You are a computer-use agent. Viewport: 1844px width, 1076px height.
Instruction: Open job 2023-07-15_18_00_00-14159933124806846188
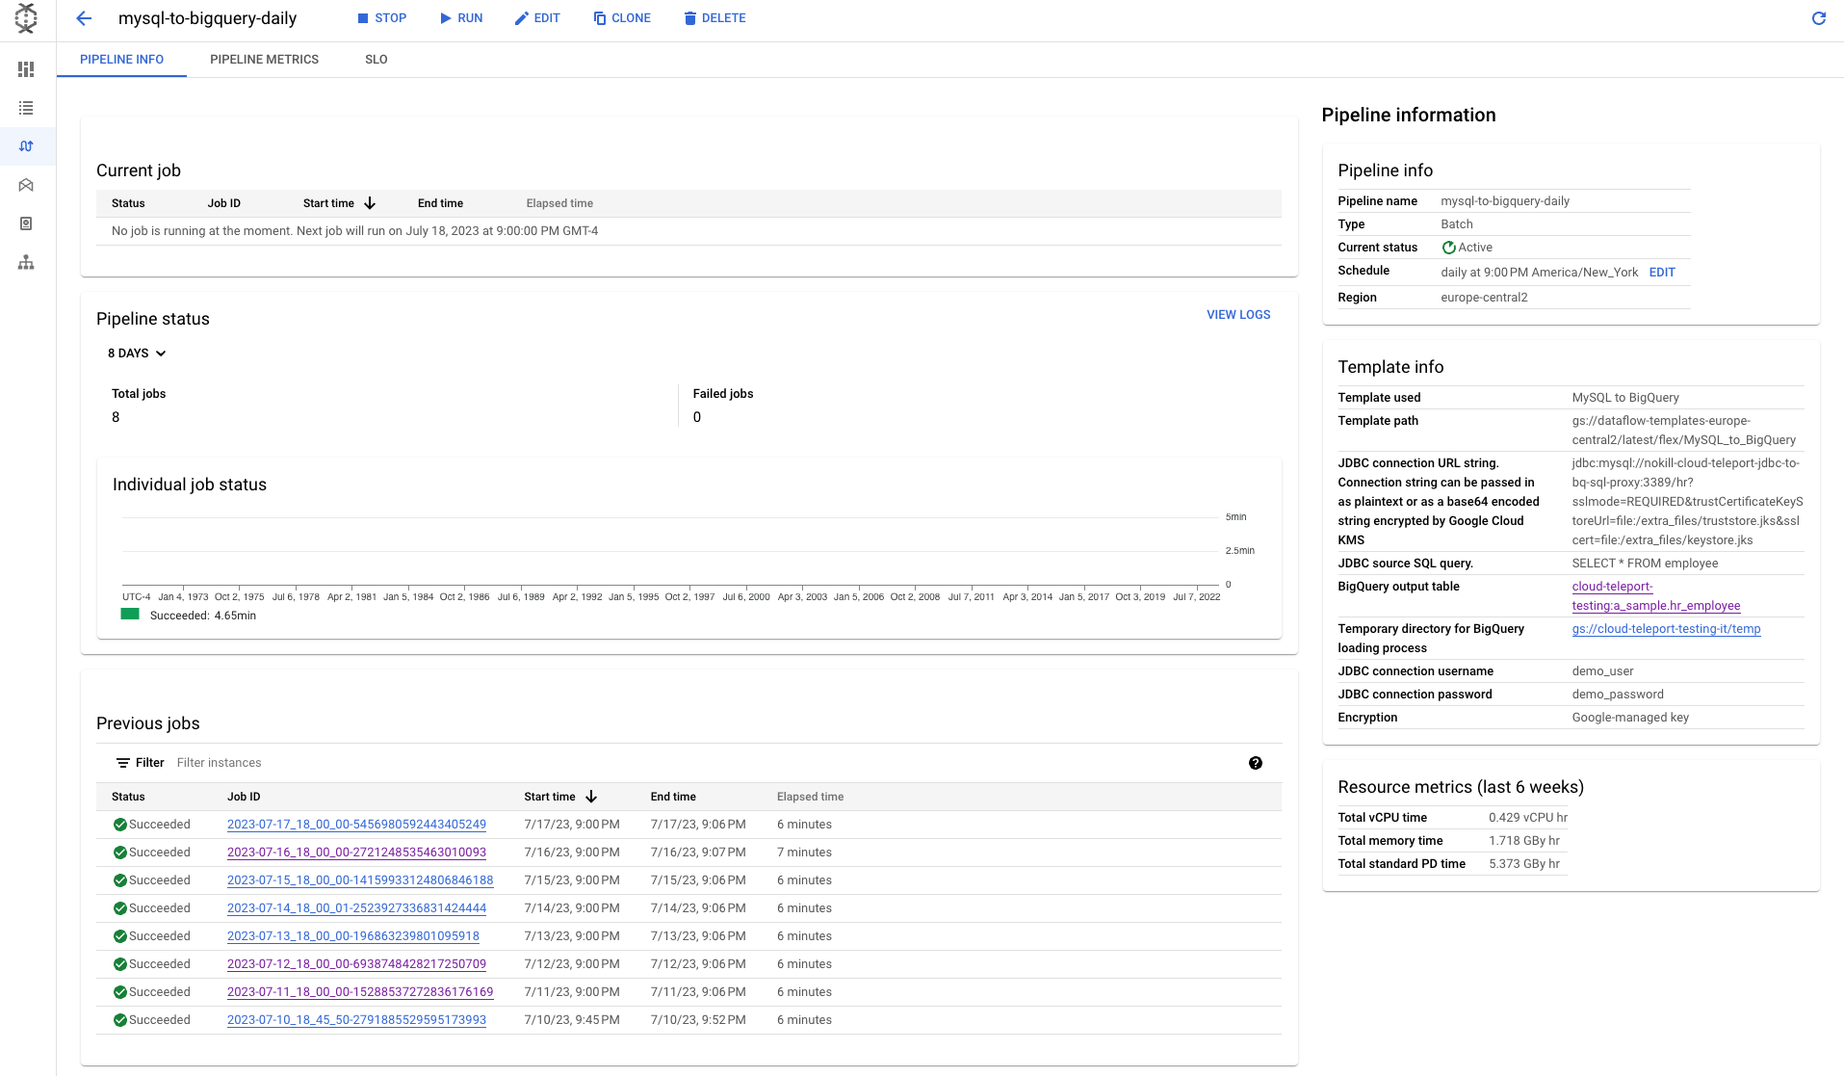360,881
